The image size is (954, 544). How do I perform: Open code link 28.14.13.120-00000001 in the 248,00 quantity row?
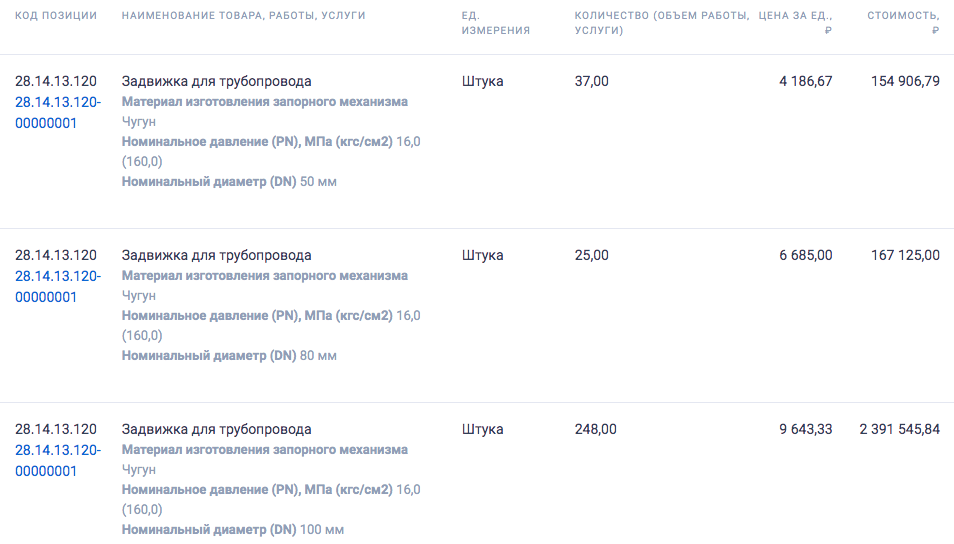point(57,460)
